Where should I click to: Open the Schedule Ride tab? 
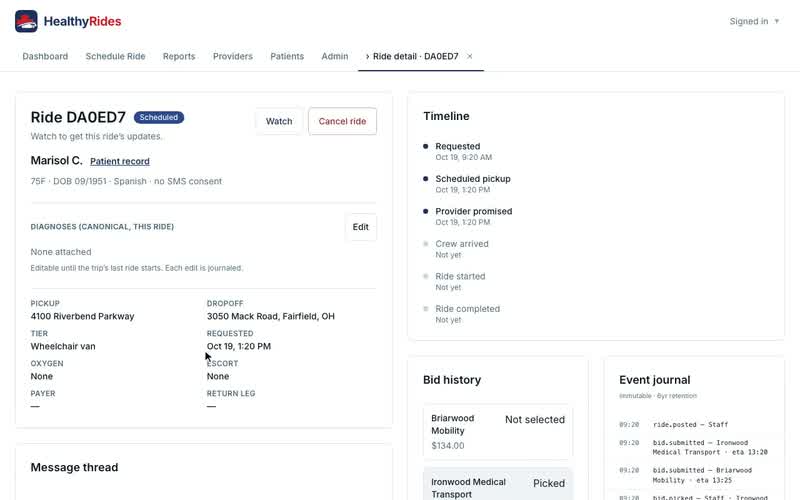coord(115,56)
